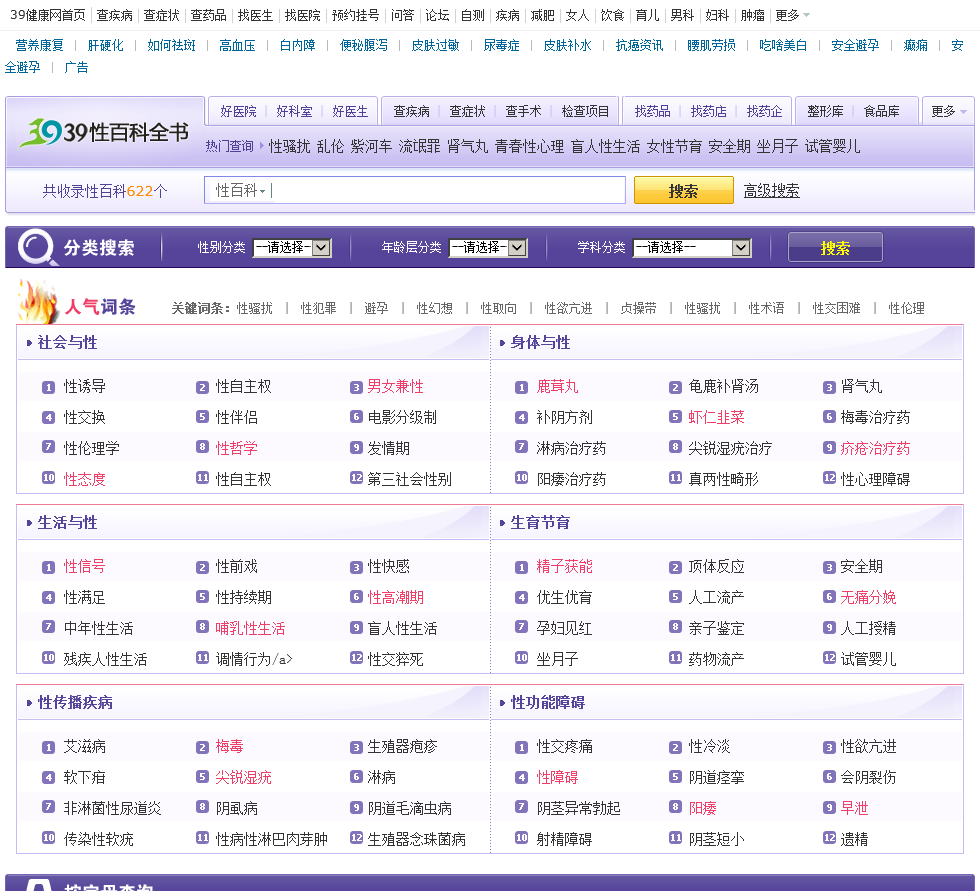980x891 pixels.
Task: Open the 高级搜索 link
Action: pos(771,191)
